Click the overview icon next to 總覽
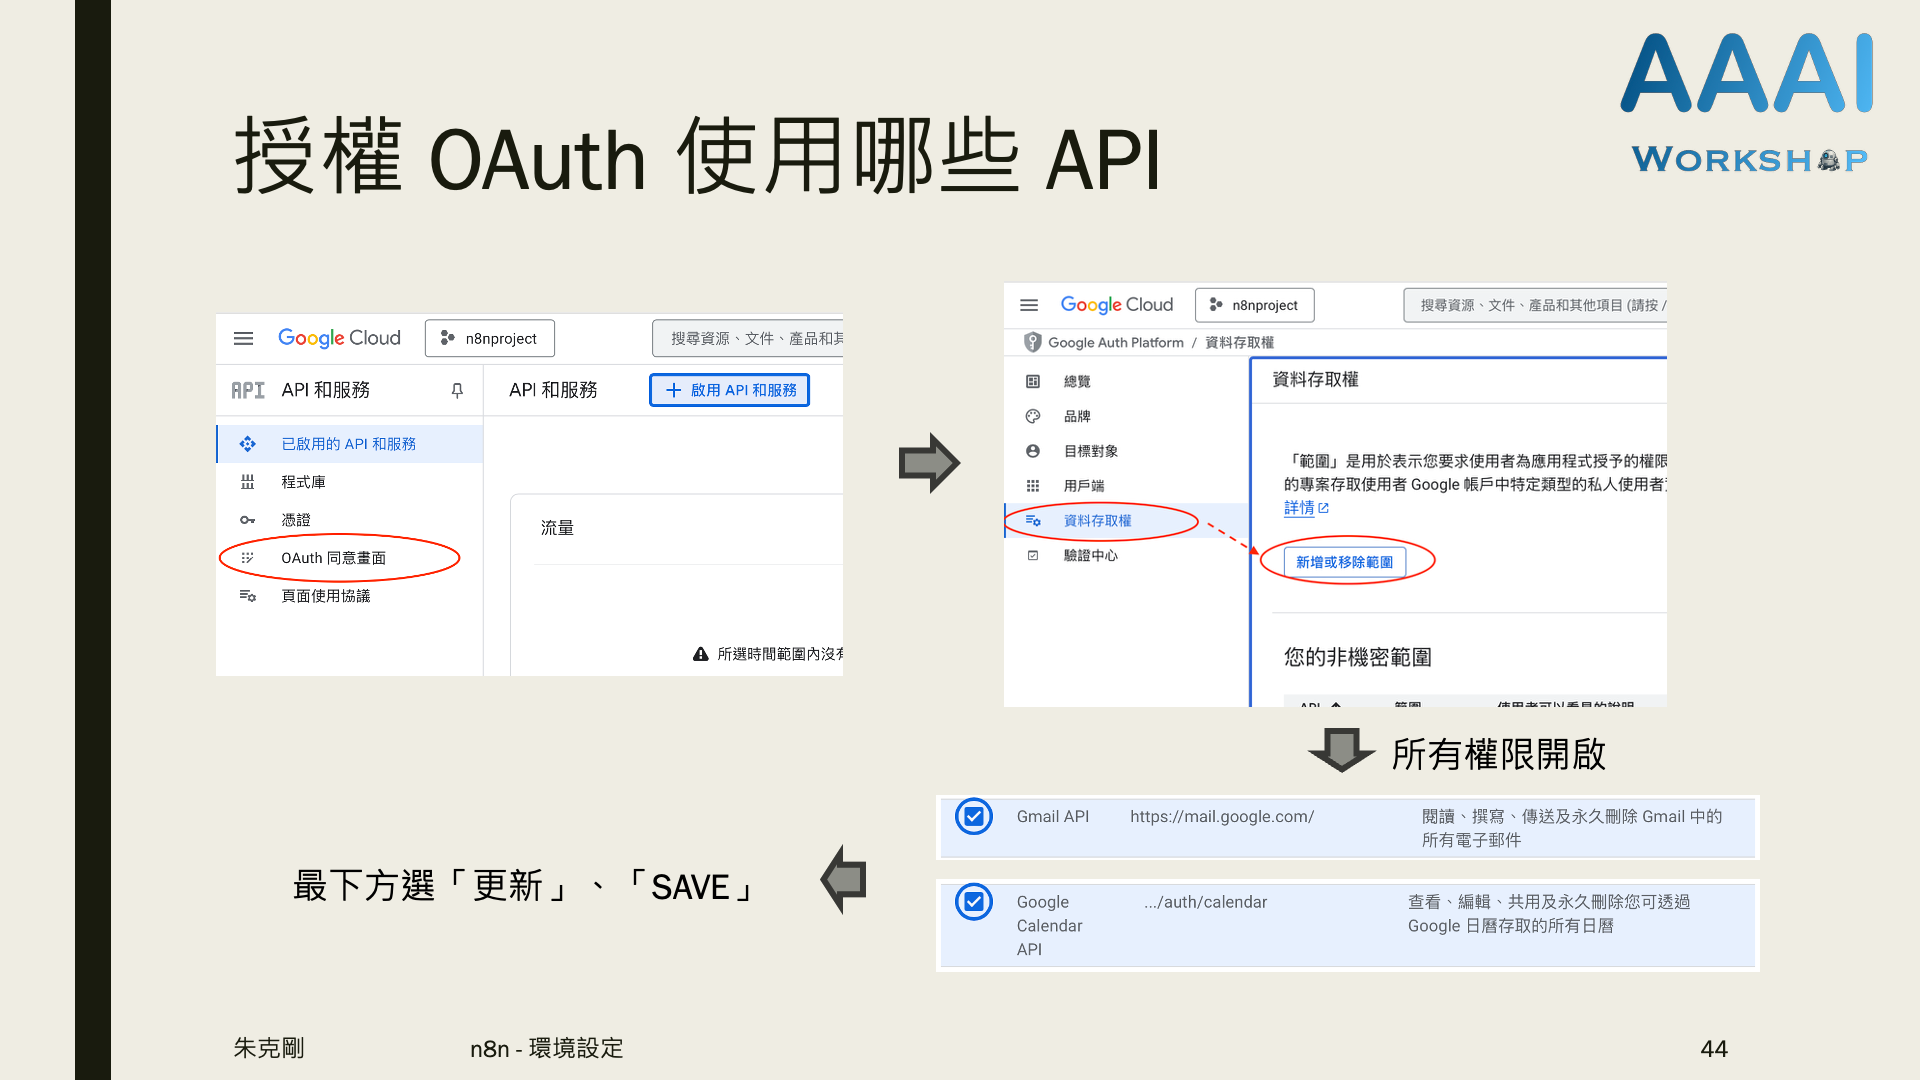Viewport: 1920px width, 1080px height. [x=1033, y=381]
